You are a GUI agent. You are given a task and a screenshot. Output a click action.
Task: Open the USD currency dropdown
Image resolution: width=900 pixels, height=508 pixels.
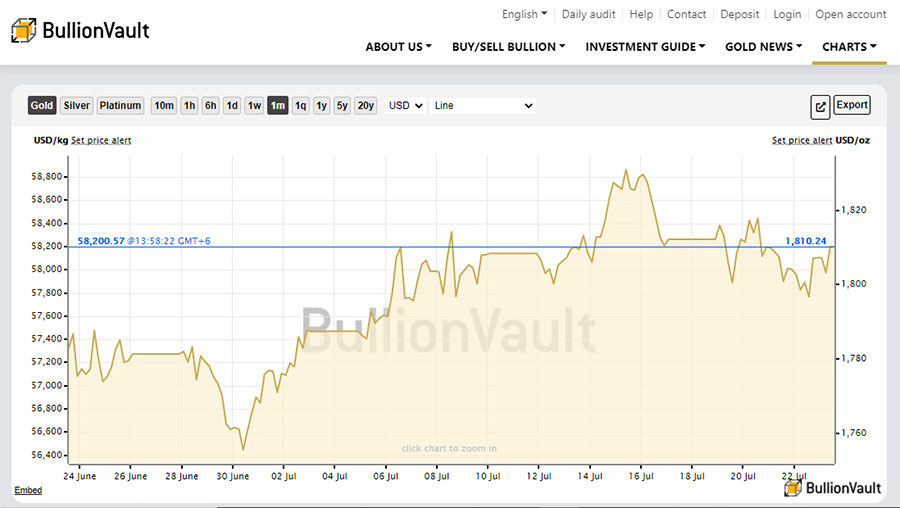[x=405, y=106]
